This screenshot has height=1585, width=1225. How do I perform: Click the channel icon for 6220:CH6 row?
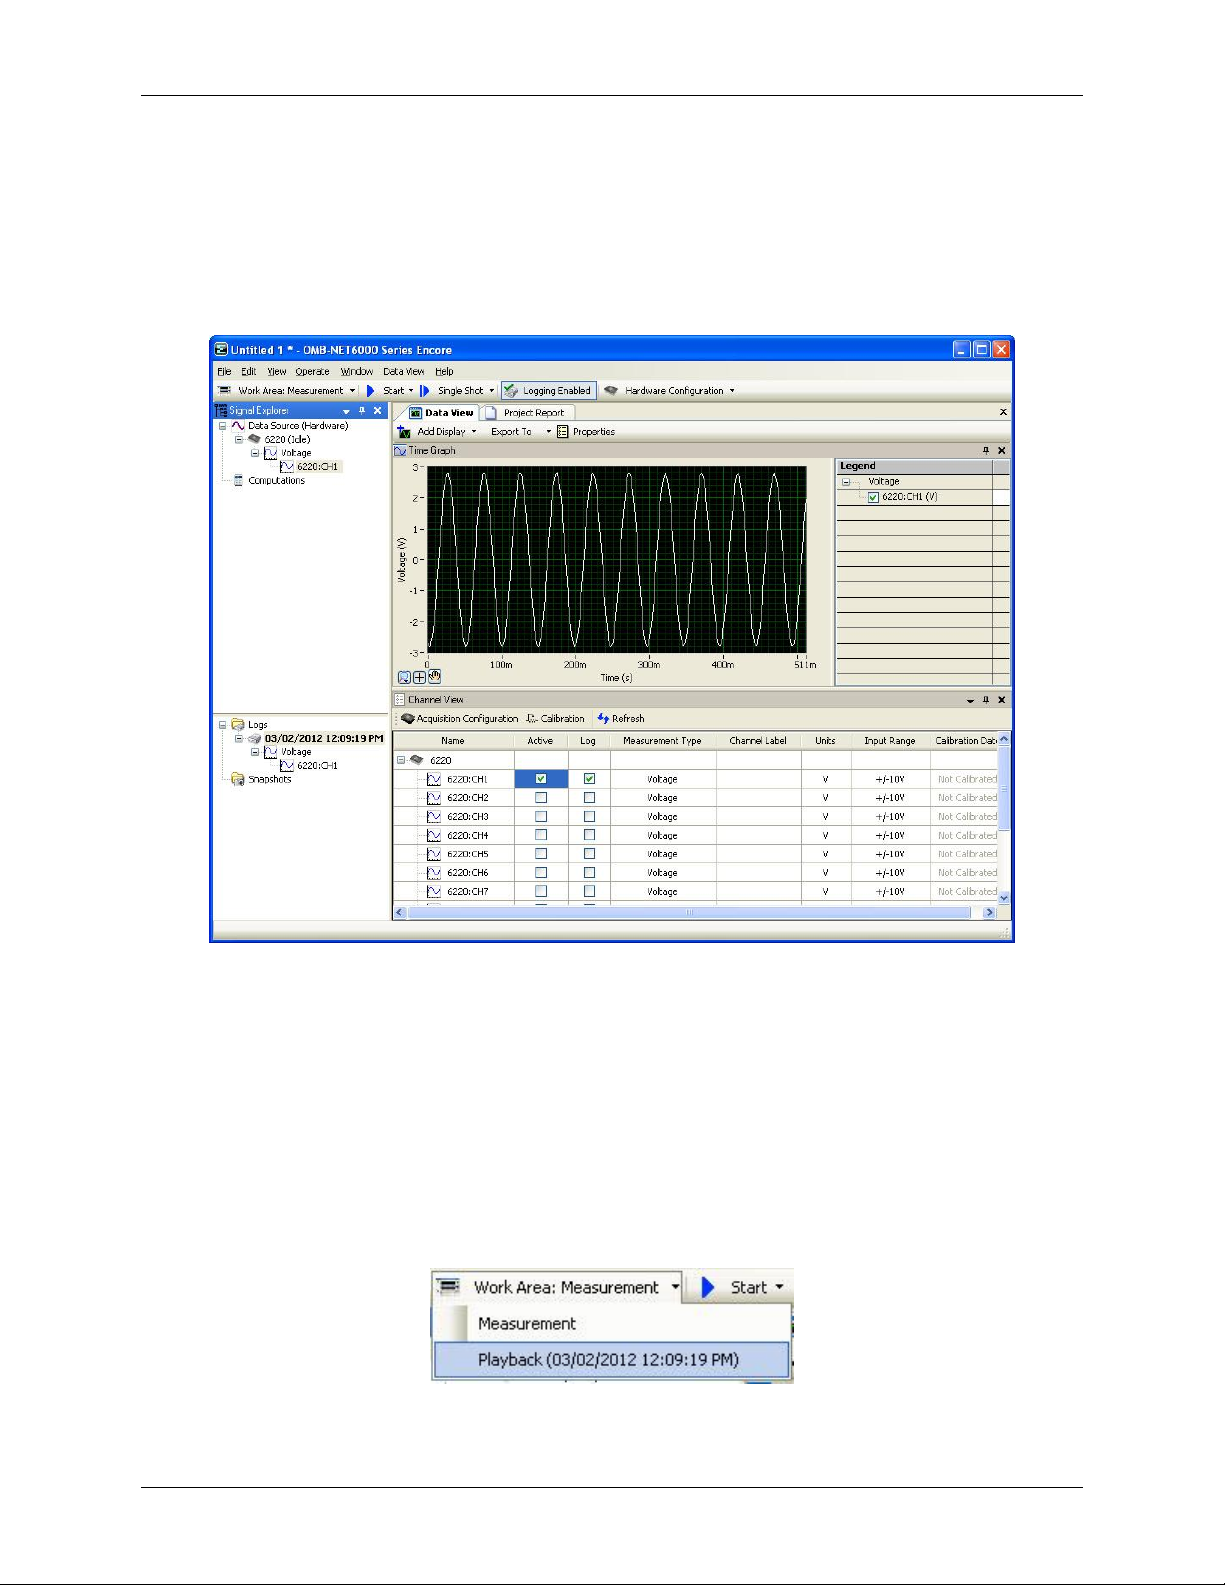(x=434, y=872)
